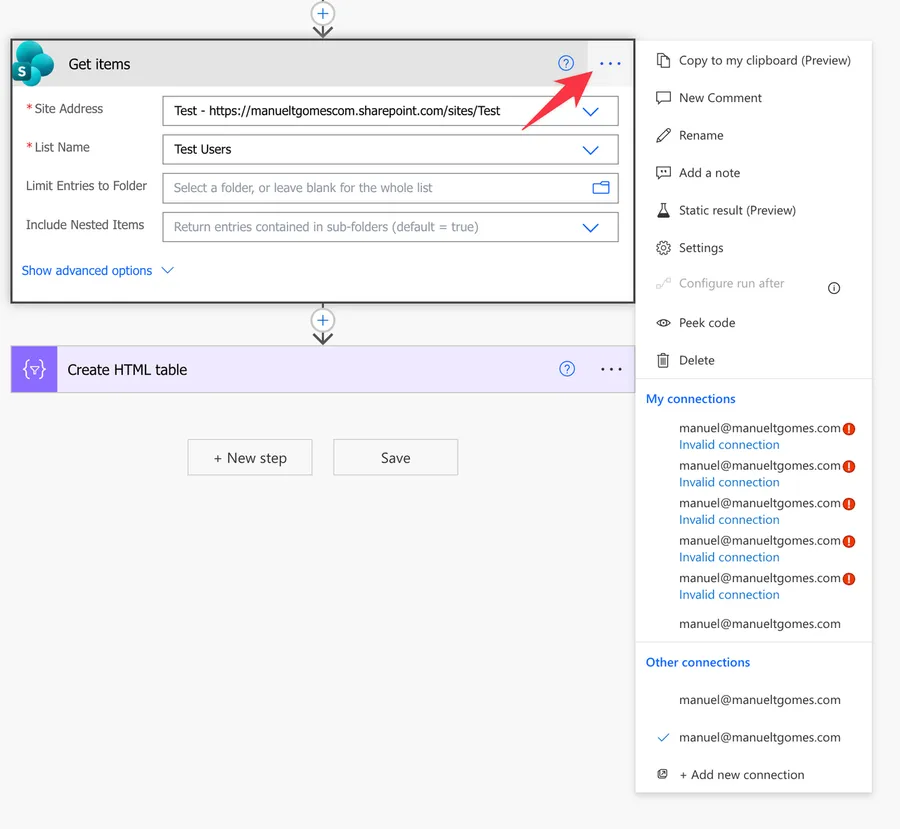
Task: Select the checked connection under Other connections
Action: (x=759, y=737)
